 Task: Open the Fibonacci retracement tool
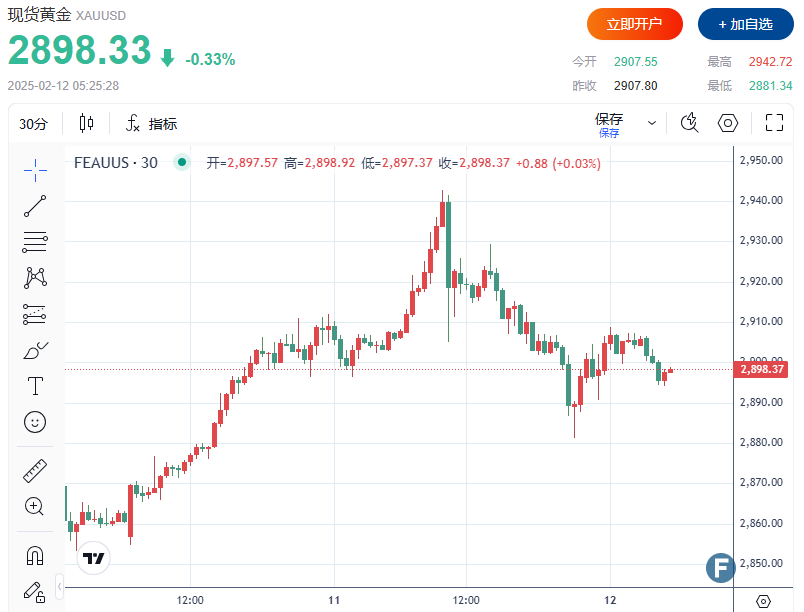[x=35, y=241]
